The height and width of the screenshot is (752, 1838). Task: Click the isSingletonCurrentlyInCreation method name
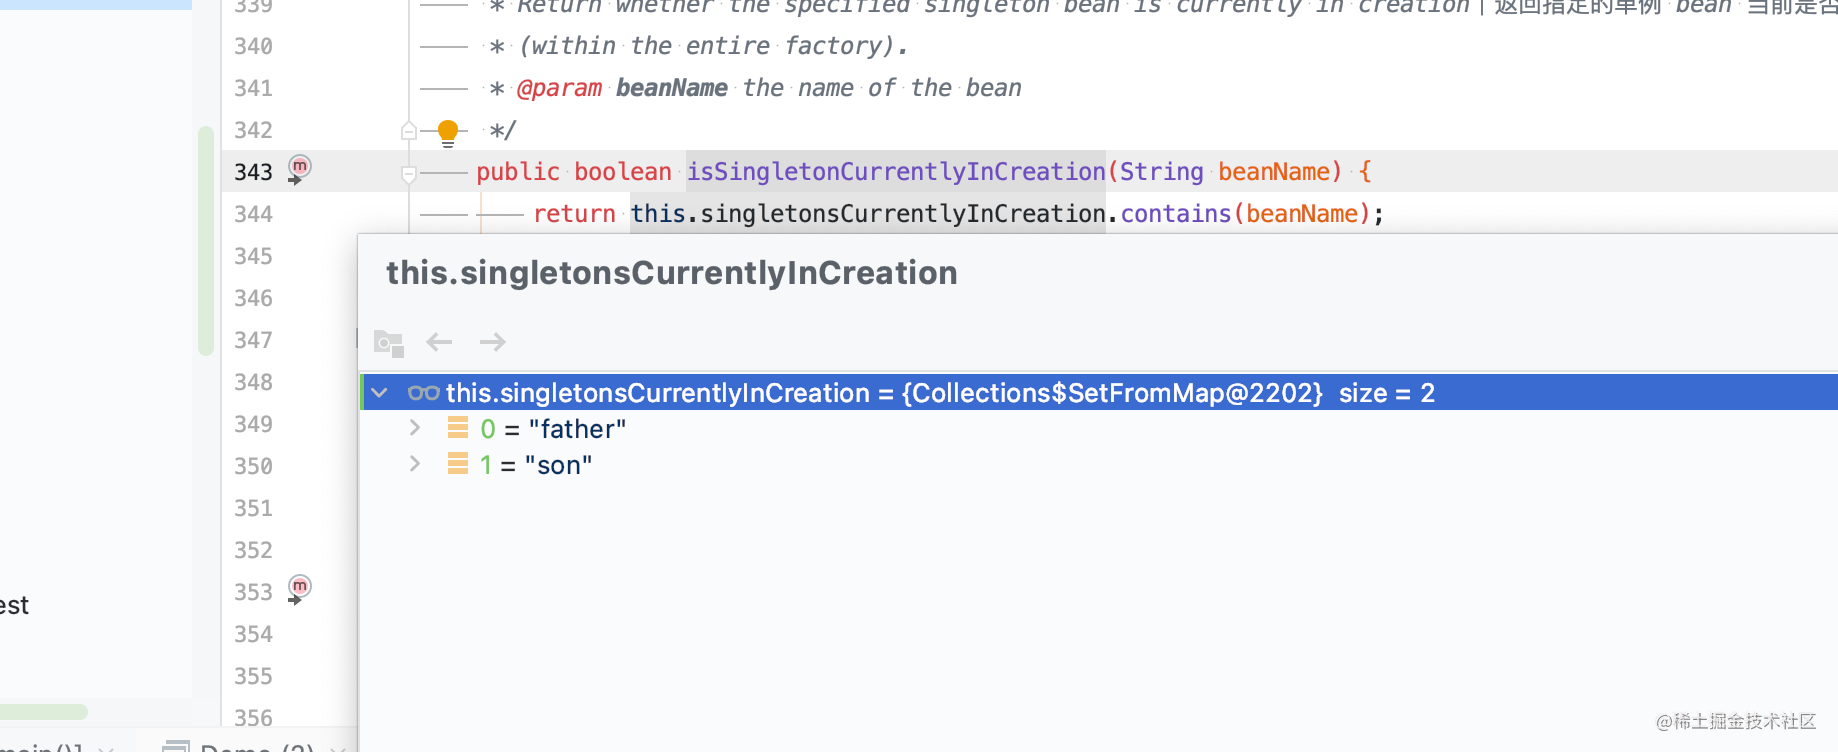pos(896,172)
